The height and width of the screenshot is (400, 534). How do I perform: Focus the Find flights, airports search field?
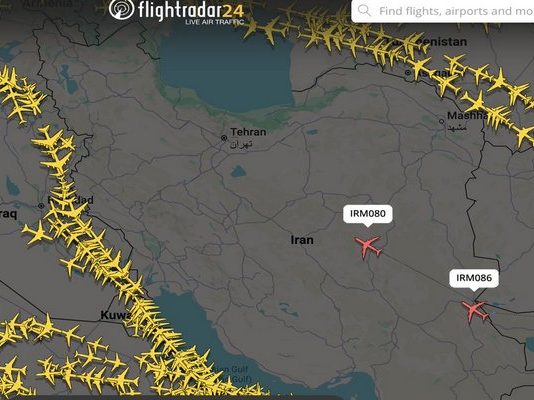pyautogui.click(x=443, y=11)
